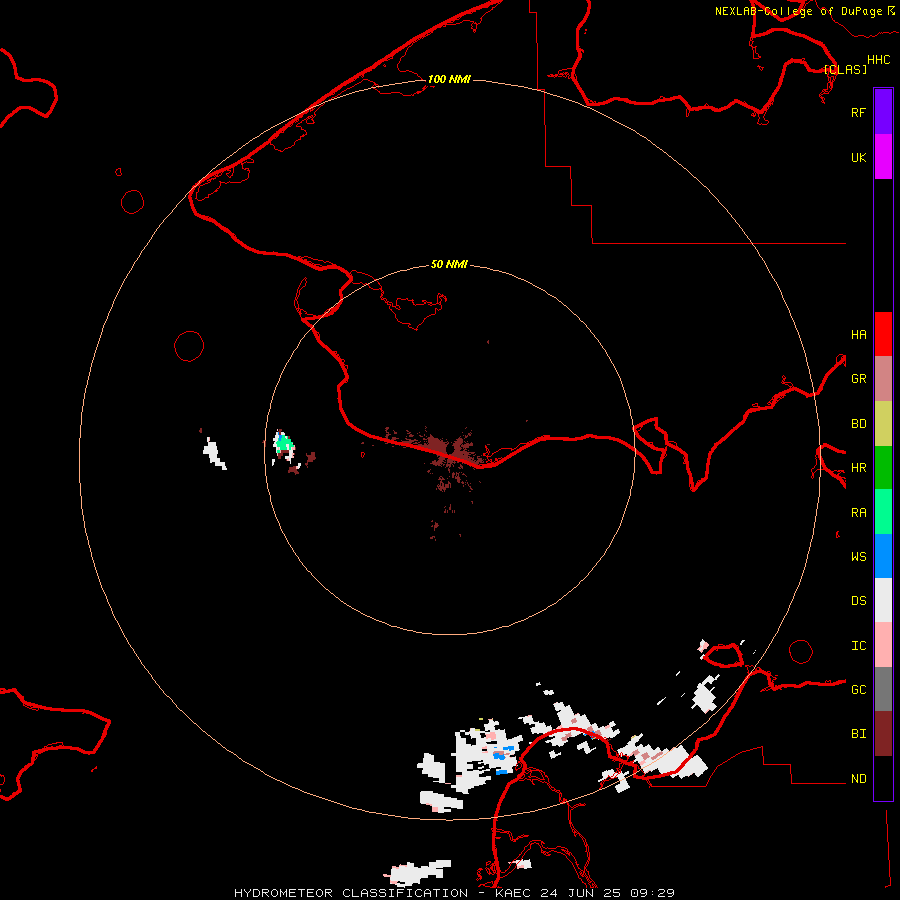The width and height of the screenshot is (900, 900).
Task: Click the BI brown legend color block
Action: [883, 734]
